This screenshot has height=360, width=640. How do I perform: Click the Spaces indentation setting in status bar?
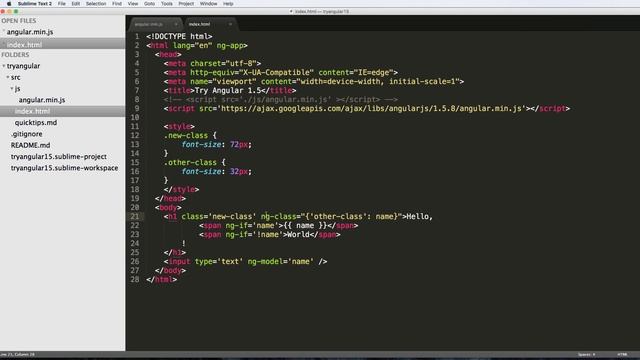(x=587, y=355)
